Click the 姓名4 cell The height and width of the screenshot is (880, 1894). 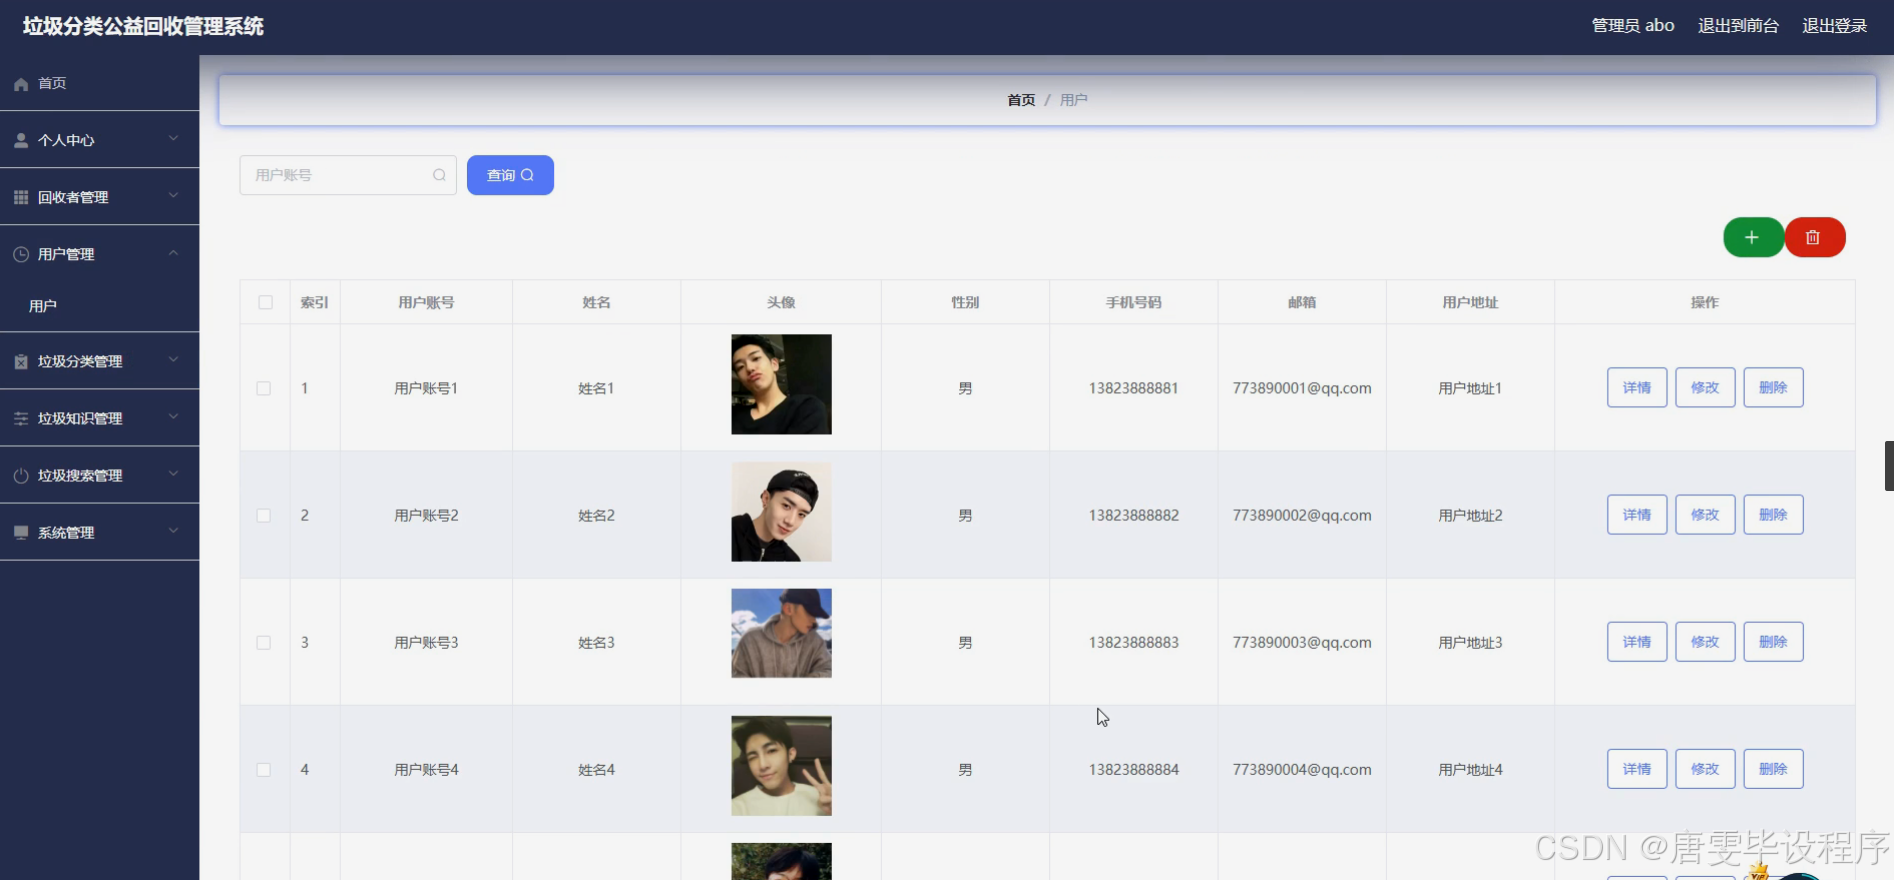click(596, 769)
